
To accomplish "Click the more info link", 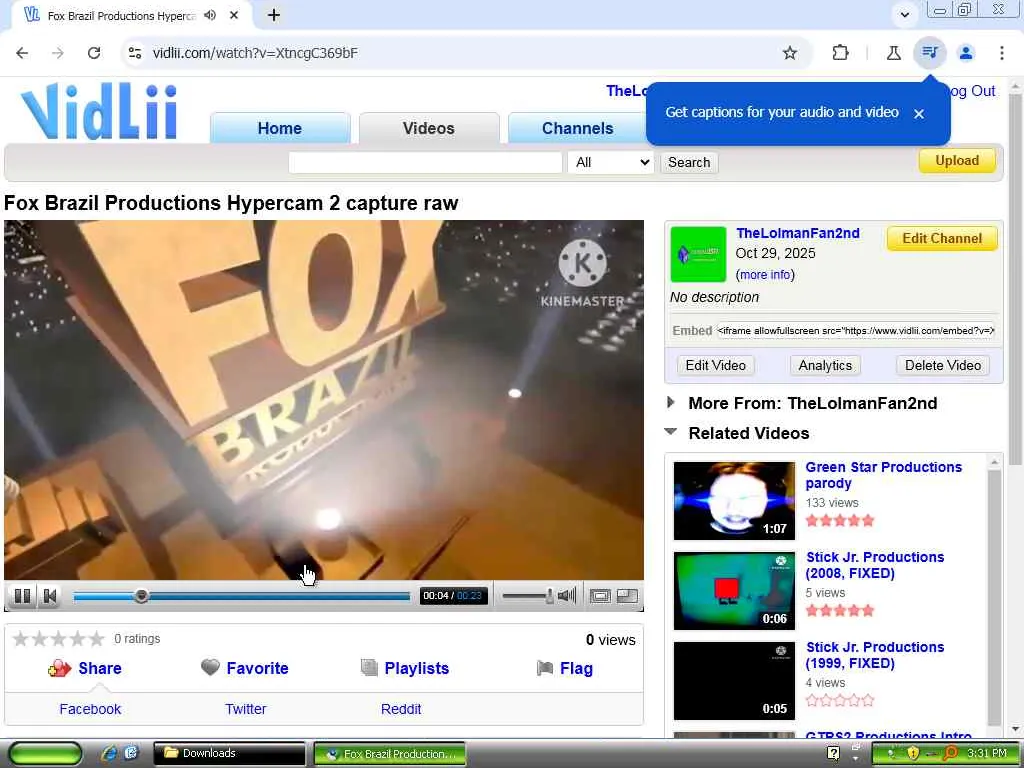I will coord(765,274).
